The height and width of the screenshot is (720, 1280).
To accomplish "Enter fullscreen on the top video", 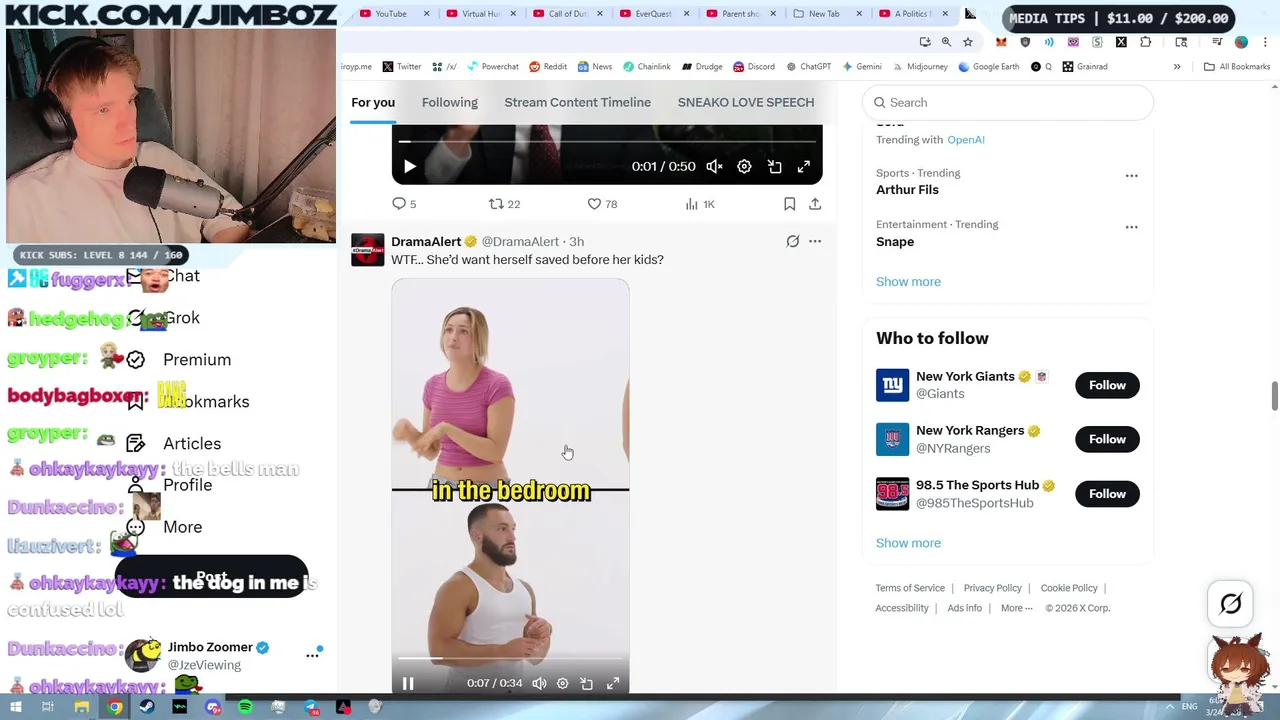I will tap(804, 167).
